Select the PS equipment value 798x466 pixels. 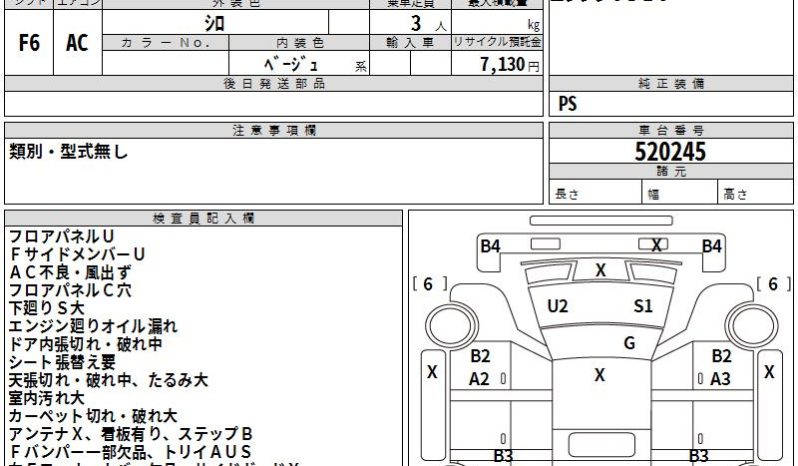tap(567, 104)
